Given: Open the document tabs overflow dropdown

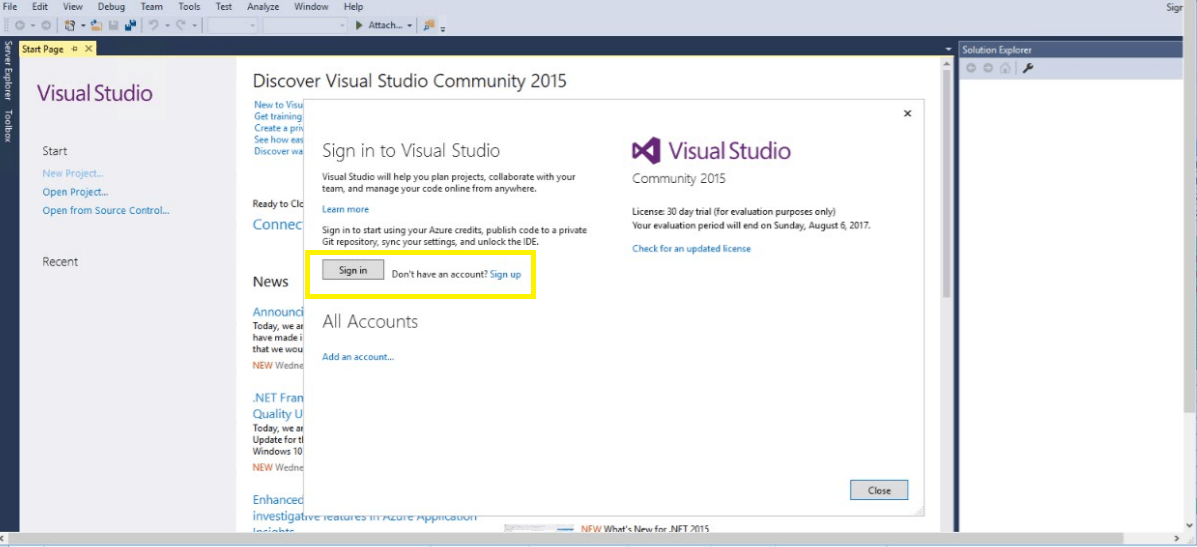Looking at the screenshot, I should pos(948,49).
